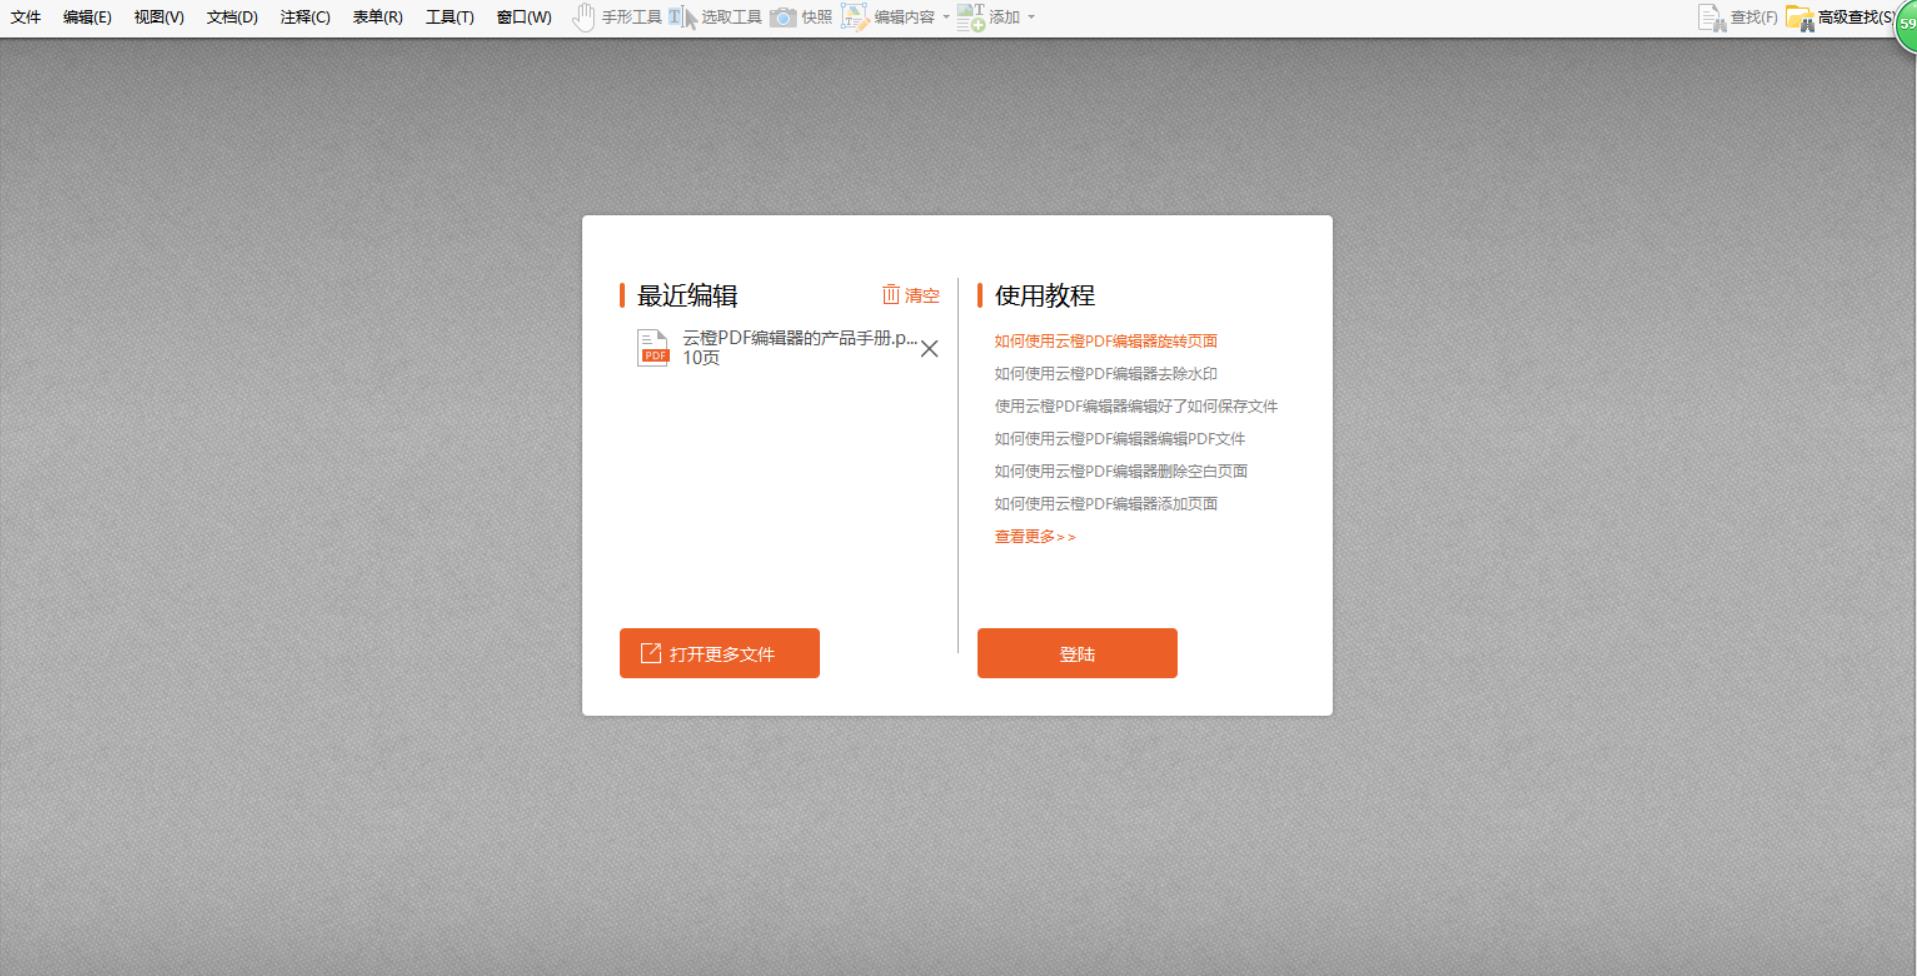This screenshot has width=1917, height=976.
Task: Click the 手形工具 label
Action: [x=632, y=17]
